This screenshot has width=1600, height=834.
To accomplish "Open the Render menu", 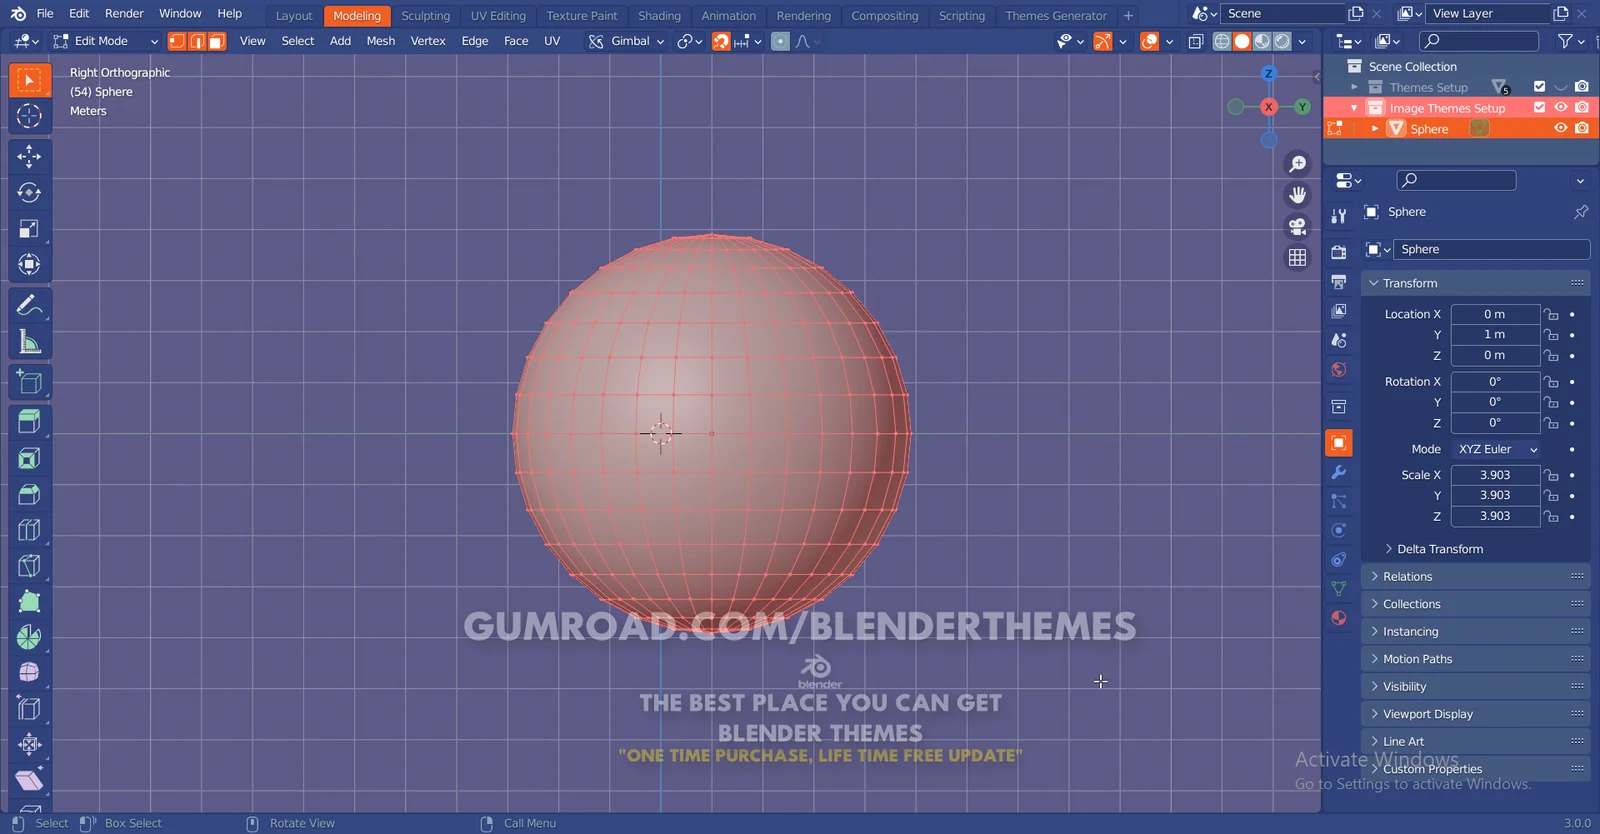I will click(124, 14).
